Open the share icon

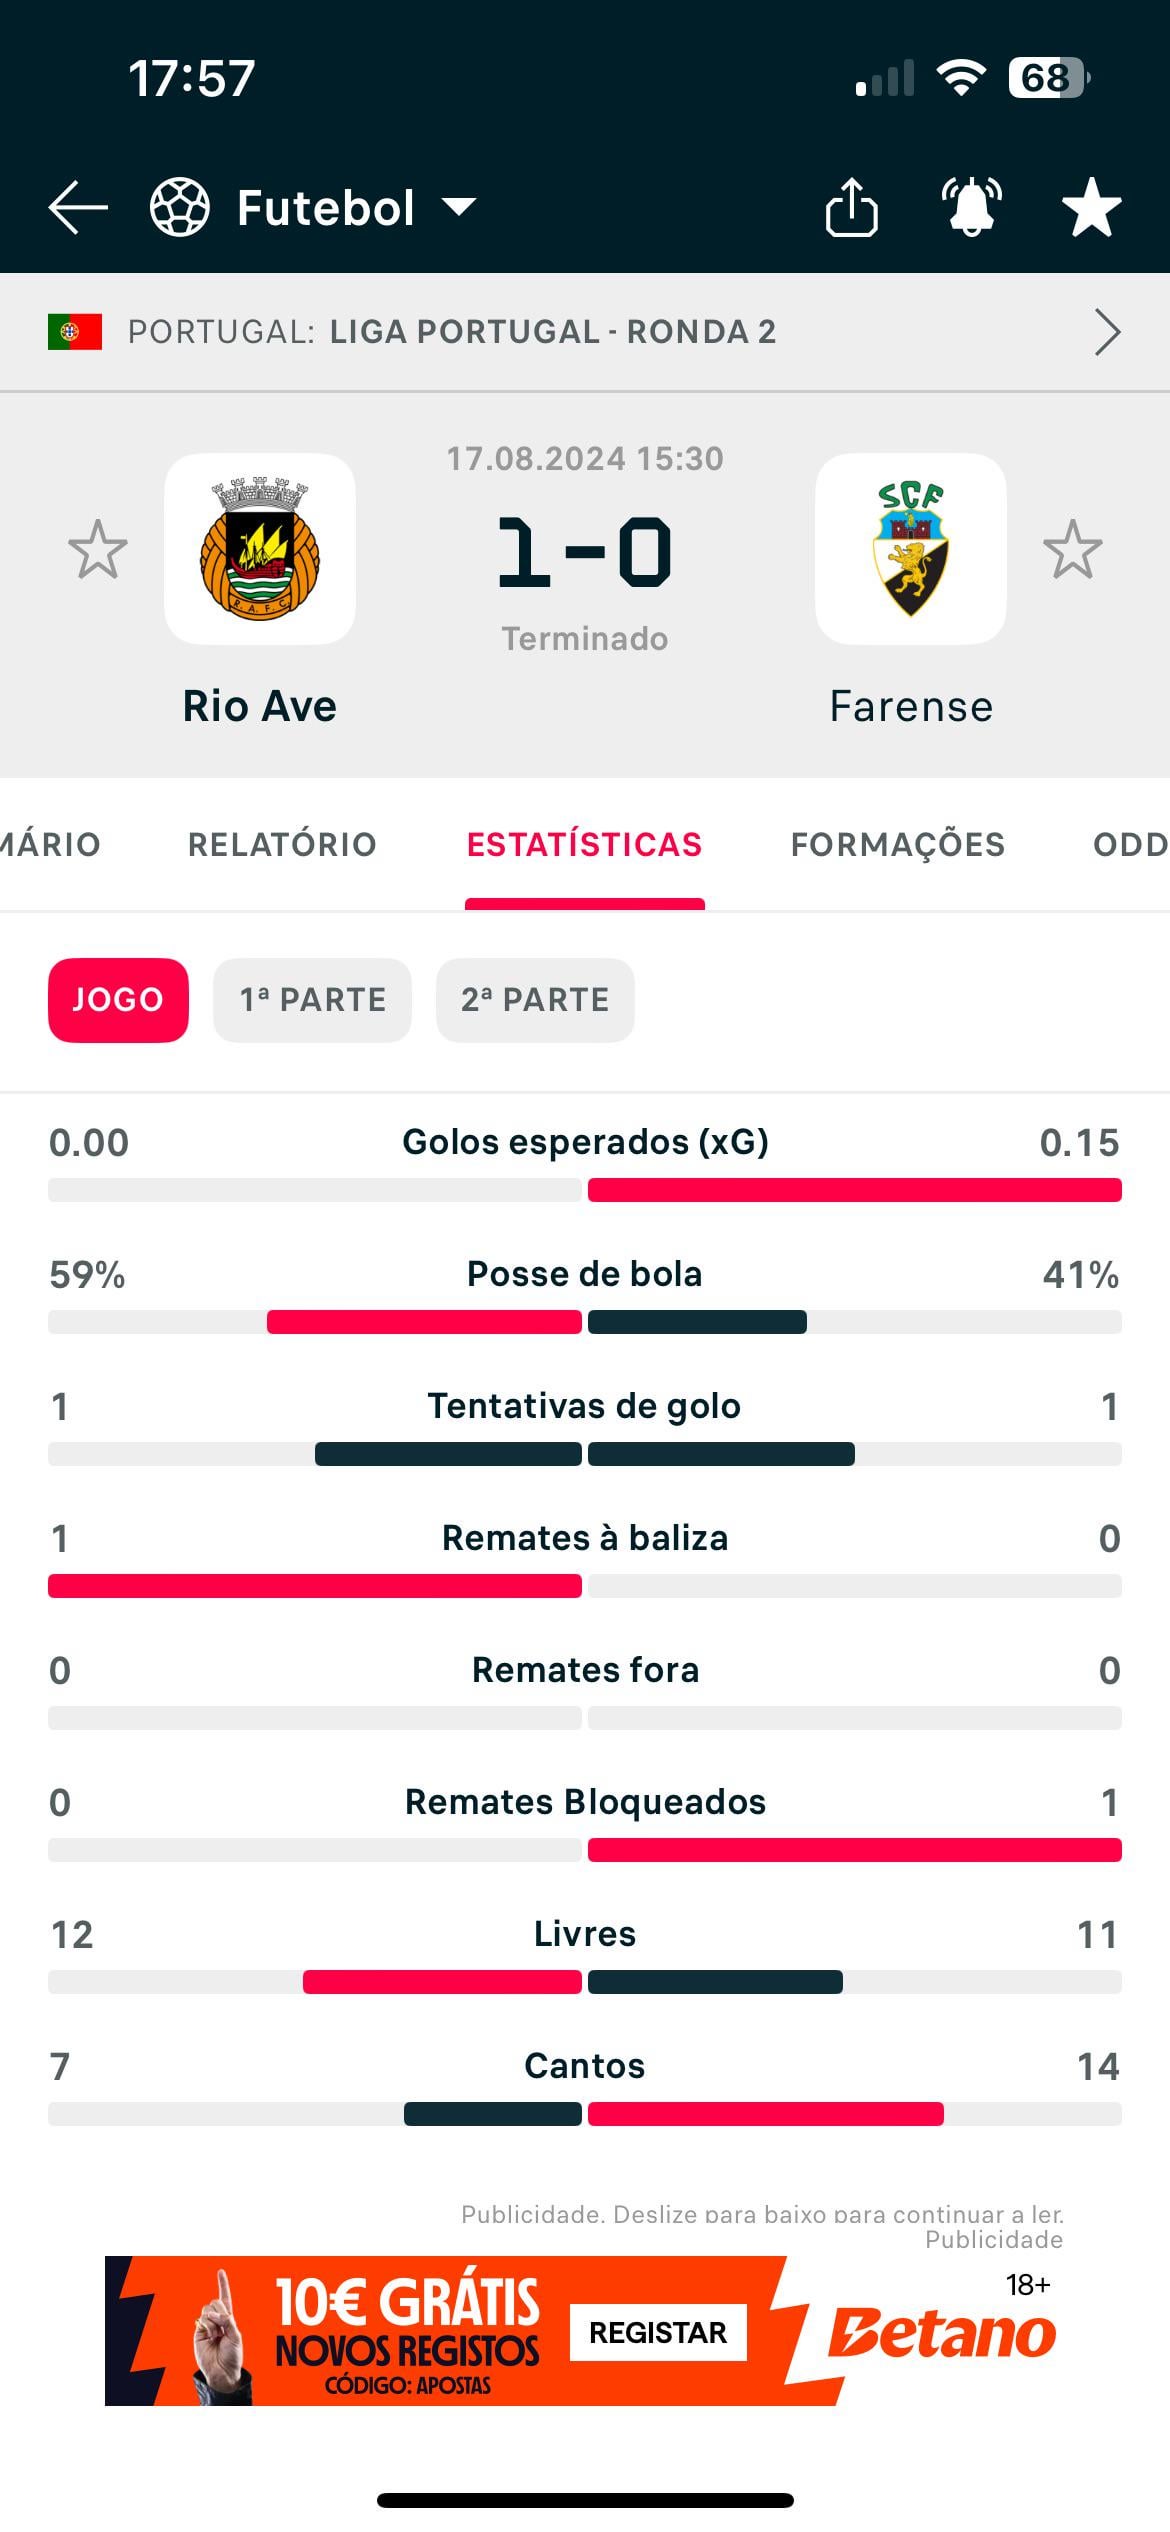click(x=851, y=208)
